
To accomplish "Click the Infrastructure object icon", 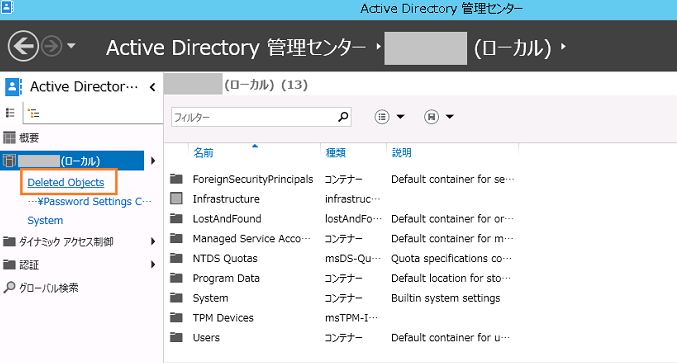I will point(176,199).
